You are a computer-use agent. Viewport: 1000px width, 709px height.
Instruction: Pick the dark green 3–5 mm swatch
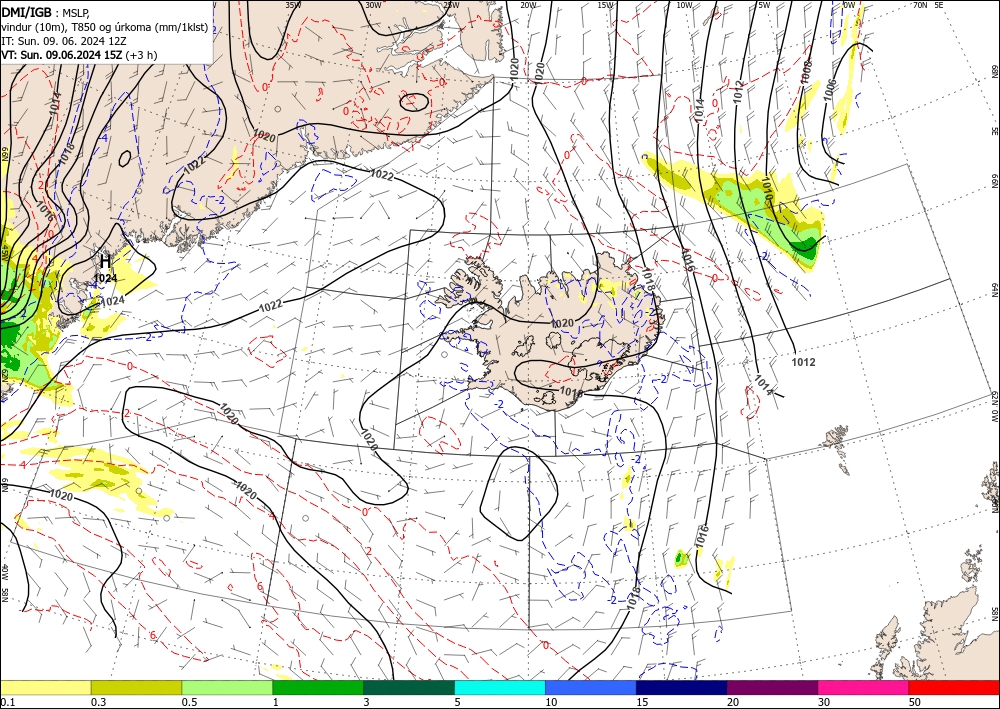409,687
